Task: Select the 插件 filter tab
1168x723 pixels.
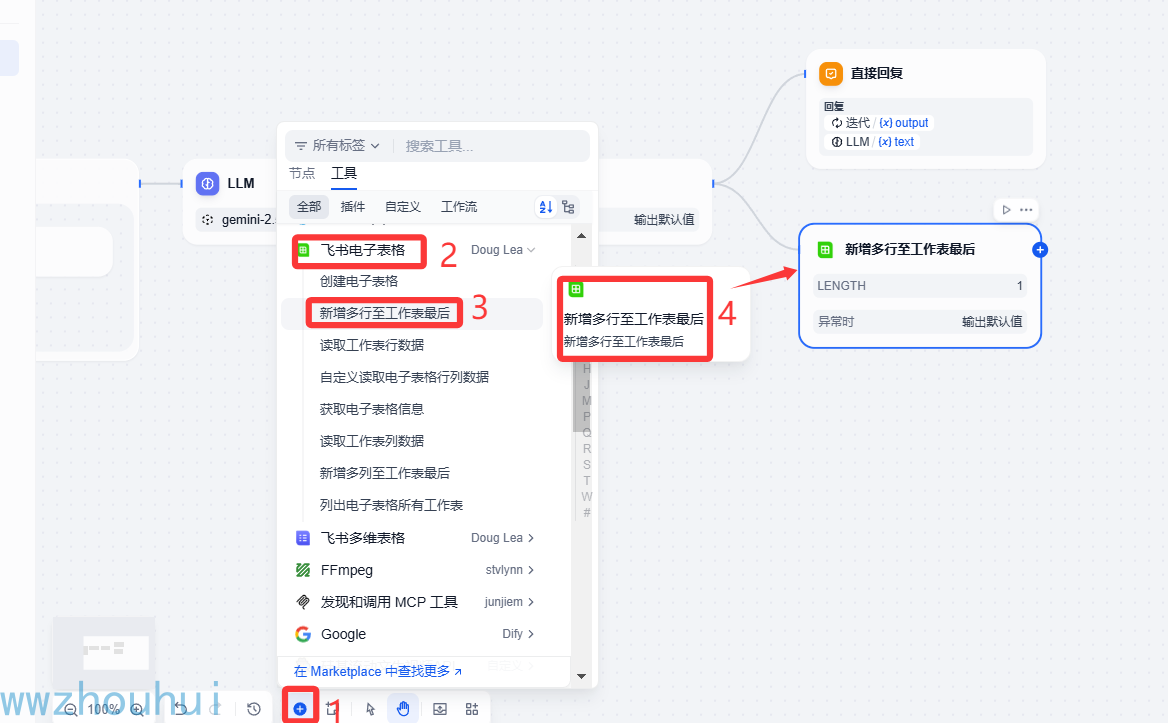Action: tap(352, 207)
